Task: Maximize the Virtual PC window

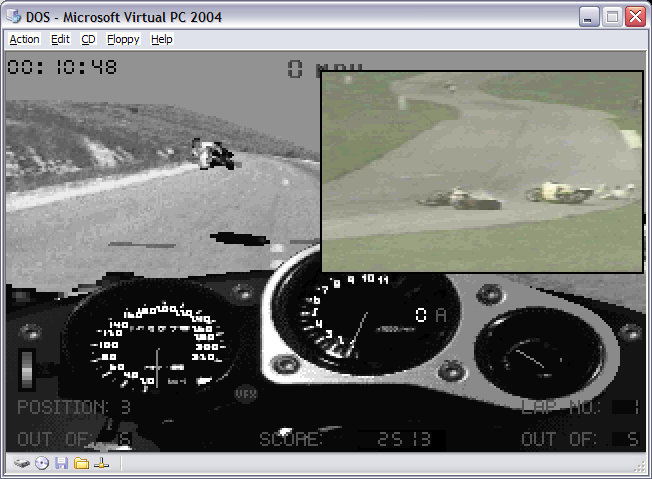Action: pos(612,17)
